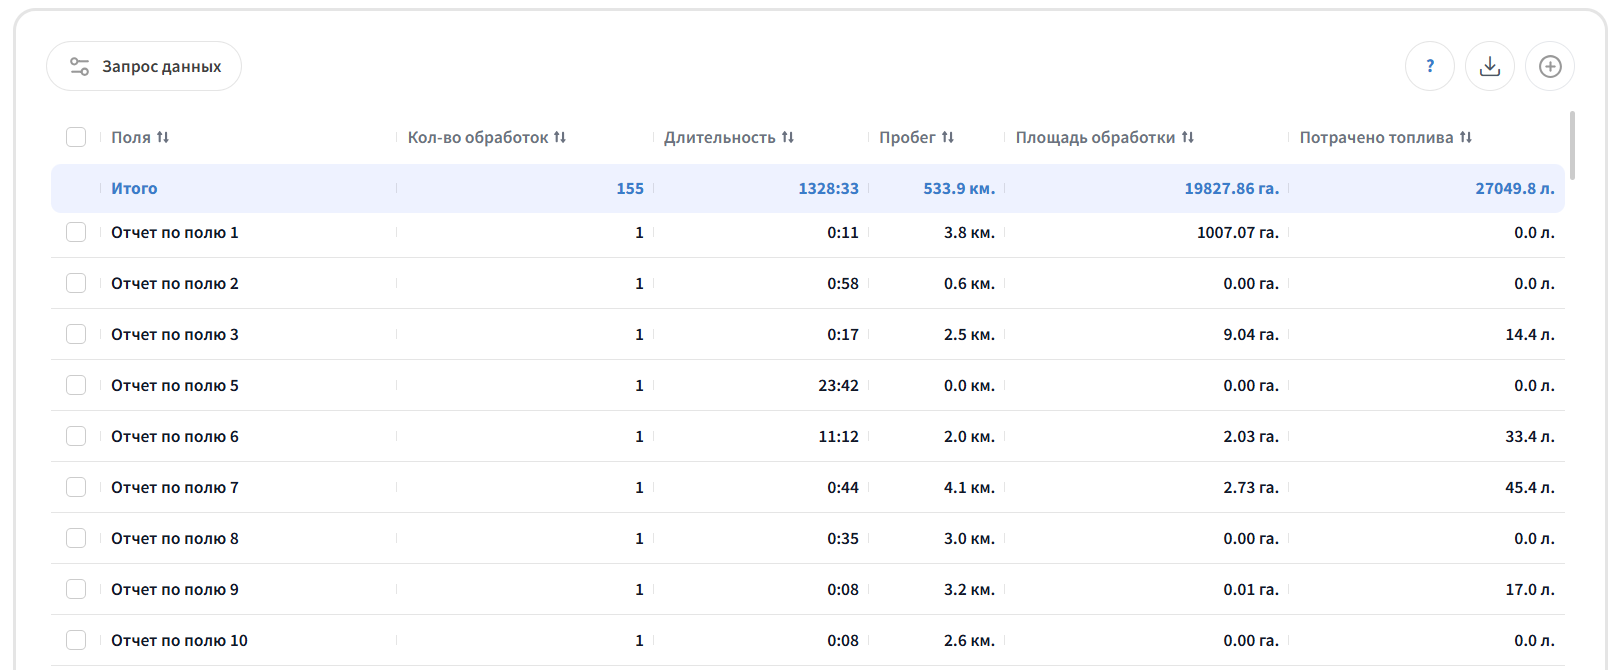
Task: Click the Итого summary row
Action: [x=808, y=188]
